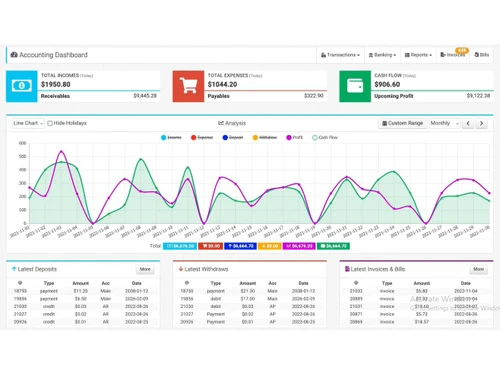Click deposit row 18750 in Latest Deposits

click(83, 291)
